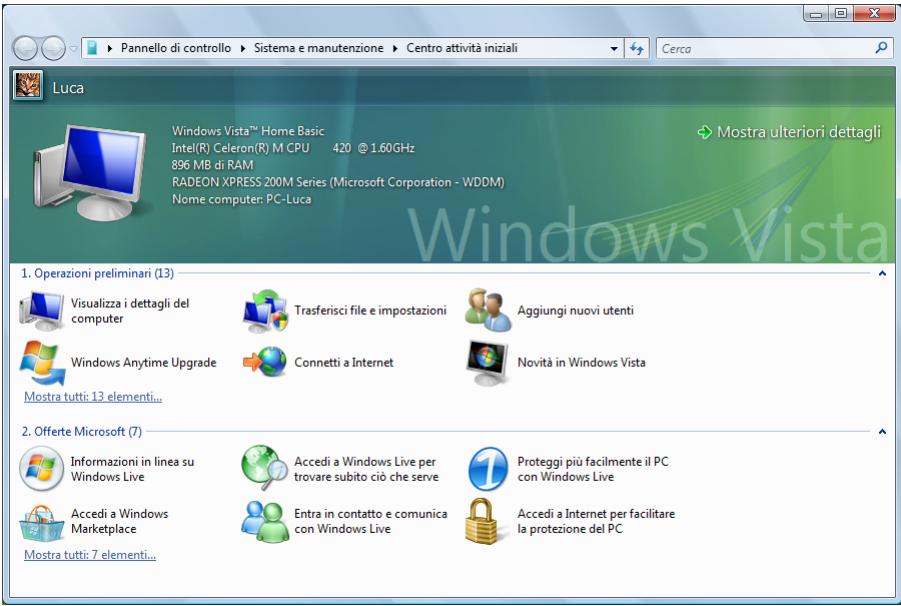Image resolution: width=901 pixels, height=606 pixels.
Task: Close the Centro attività iniziali window
Action: 874,14
